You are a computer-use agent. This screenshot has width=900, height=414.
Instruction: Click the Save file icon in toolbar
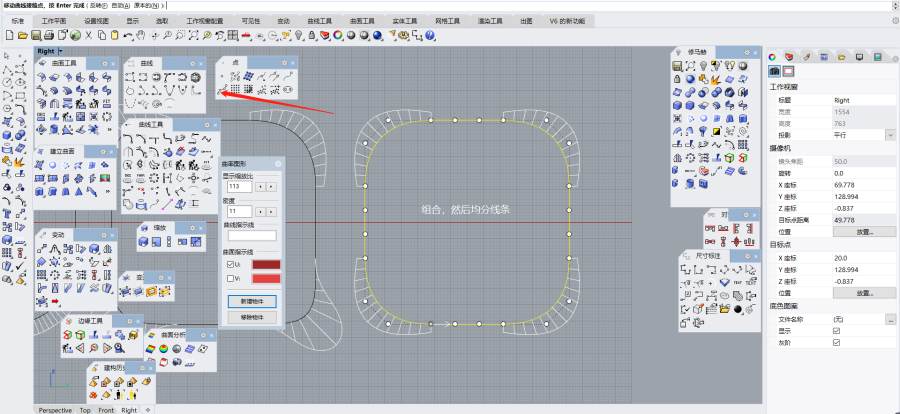pyautogui.click(x=35, y=35)
